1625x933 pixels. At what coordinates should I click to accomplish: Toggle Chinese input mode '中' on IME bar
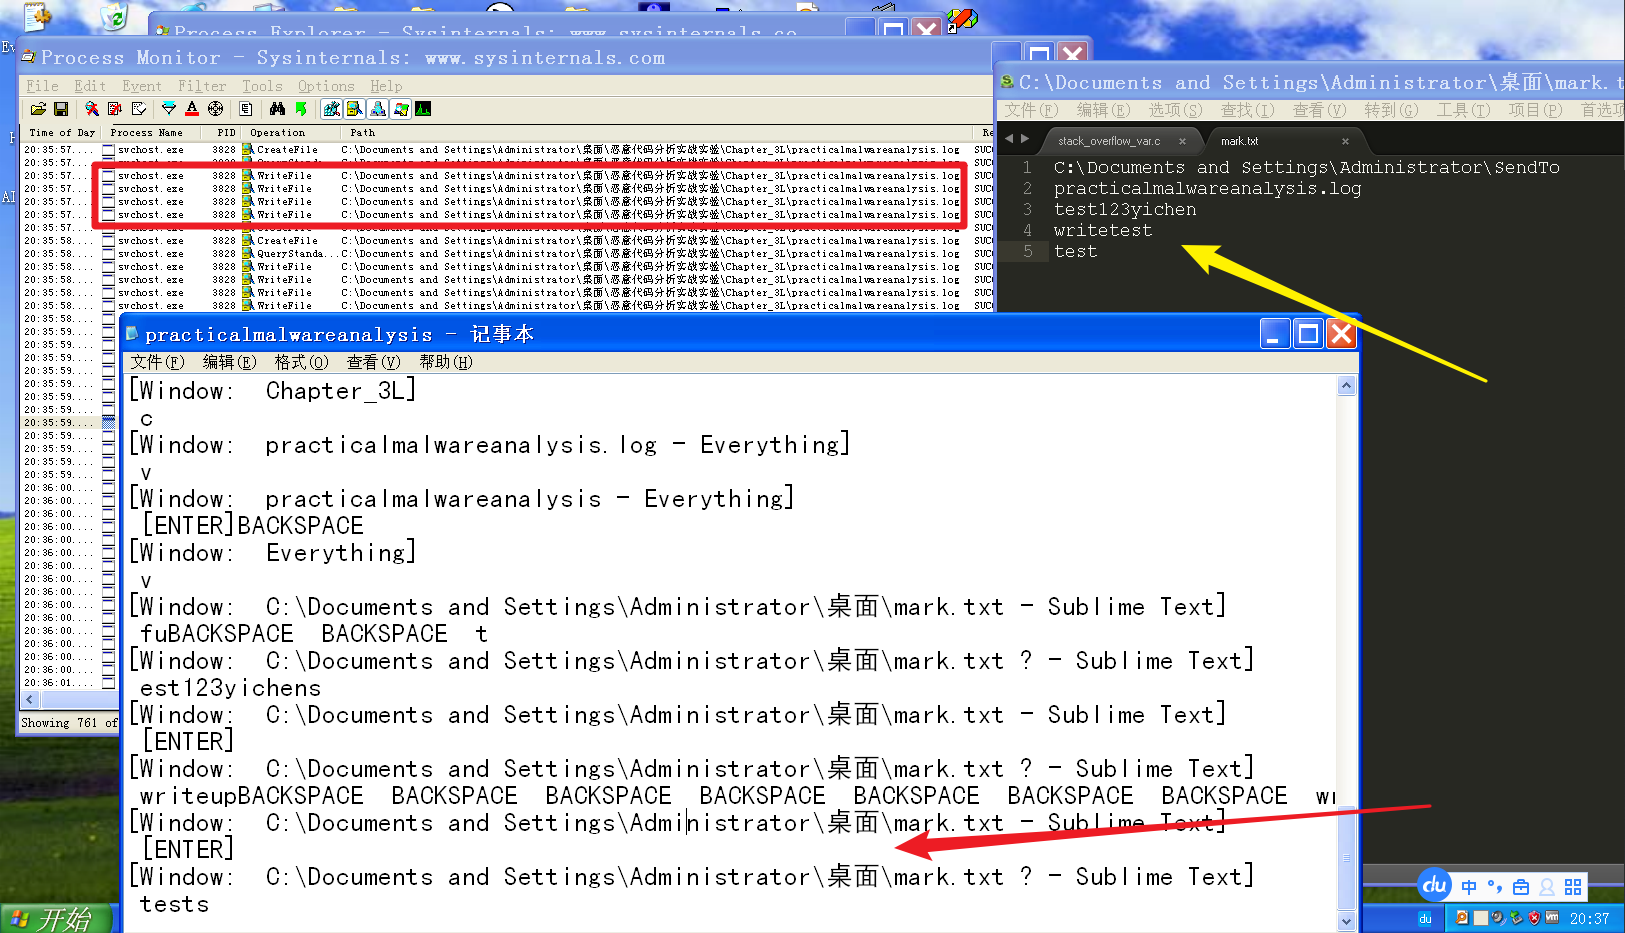[1469, 887]
